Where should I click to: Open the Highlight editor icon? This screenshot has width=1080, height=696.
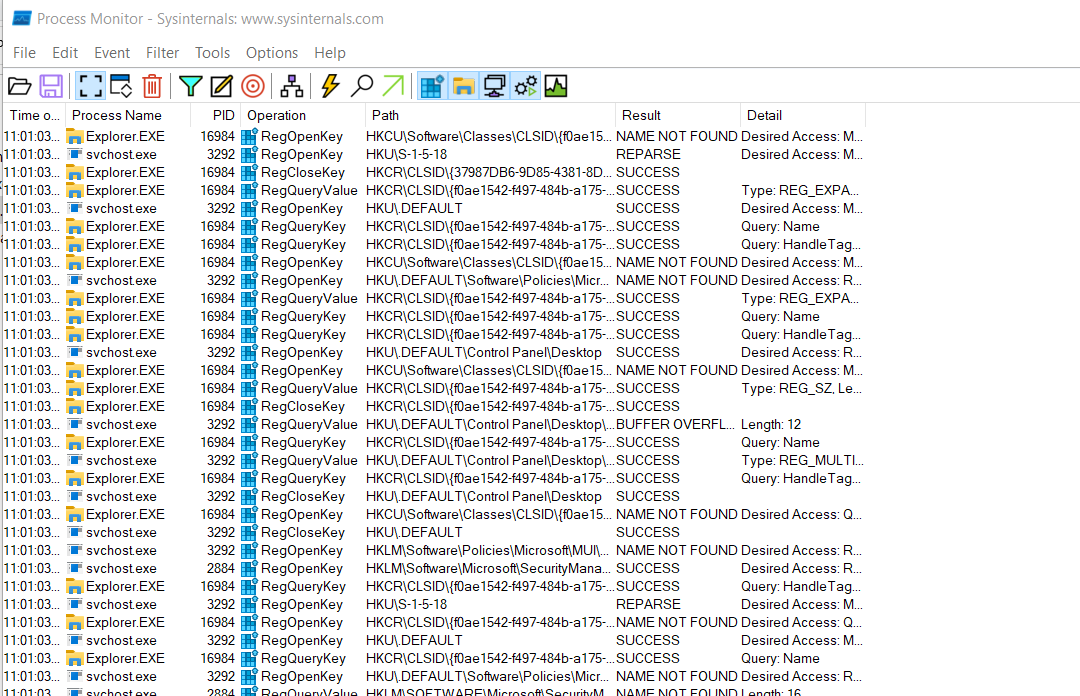point(221,86)
